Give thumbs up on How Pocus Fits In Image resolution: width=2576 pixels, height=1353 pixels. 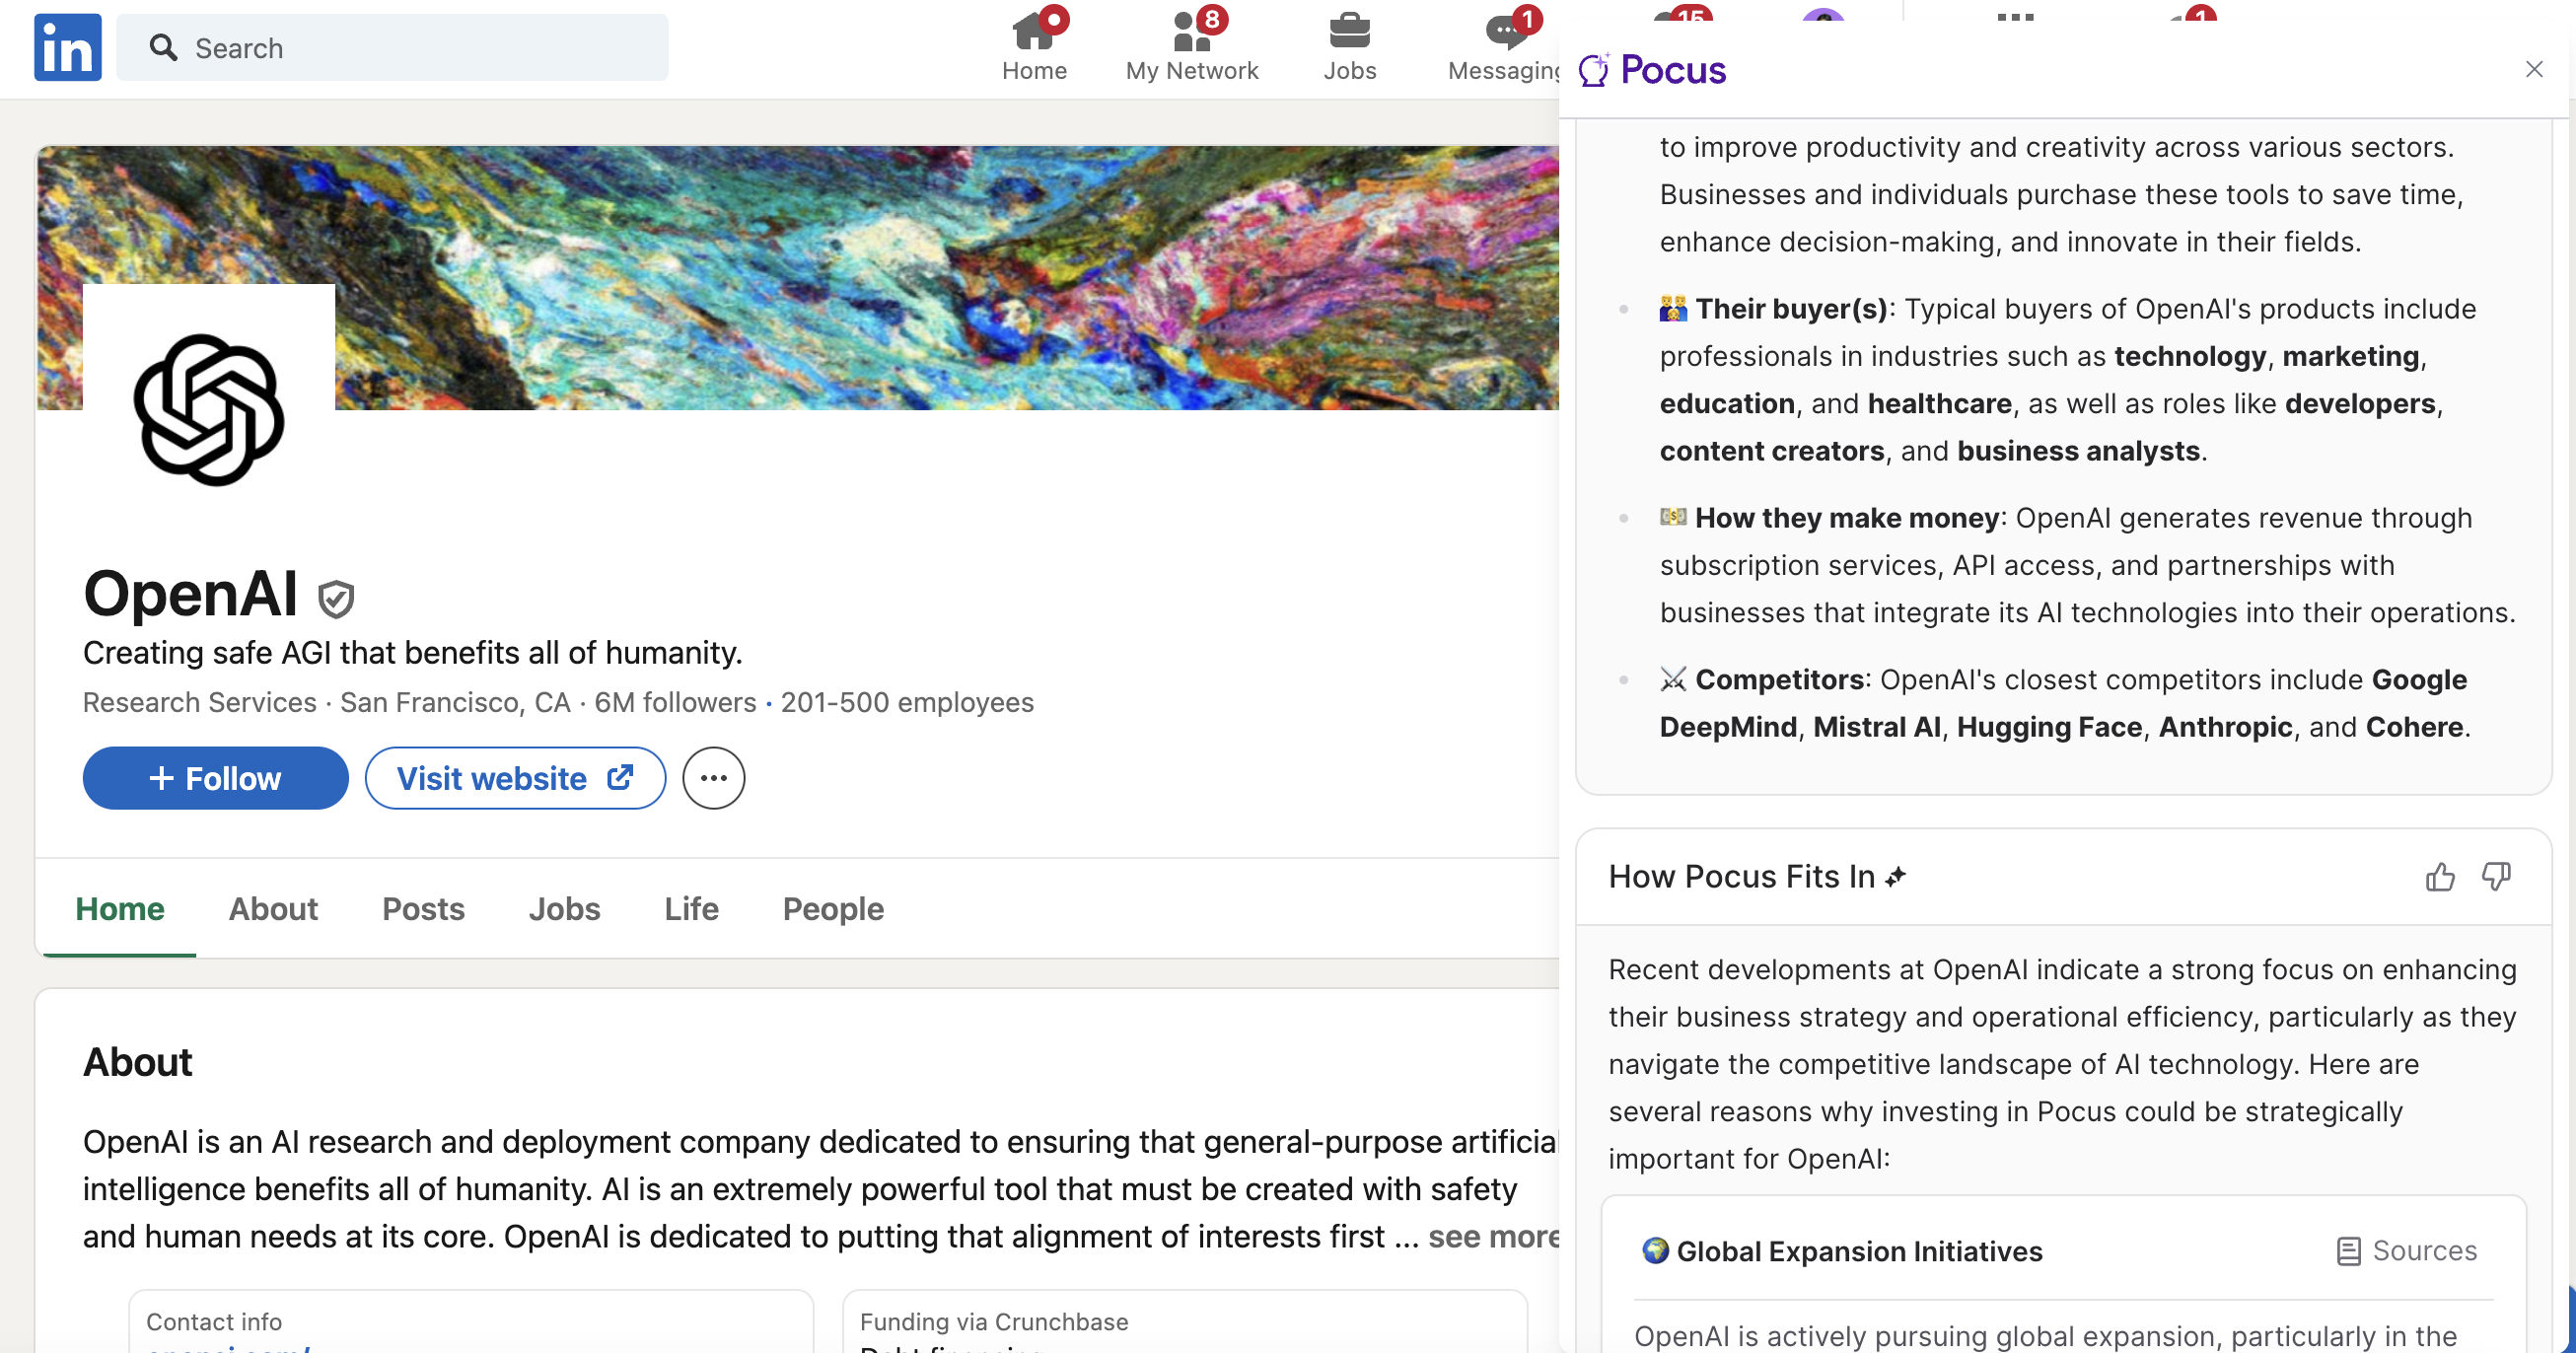click(2439, 877)
